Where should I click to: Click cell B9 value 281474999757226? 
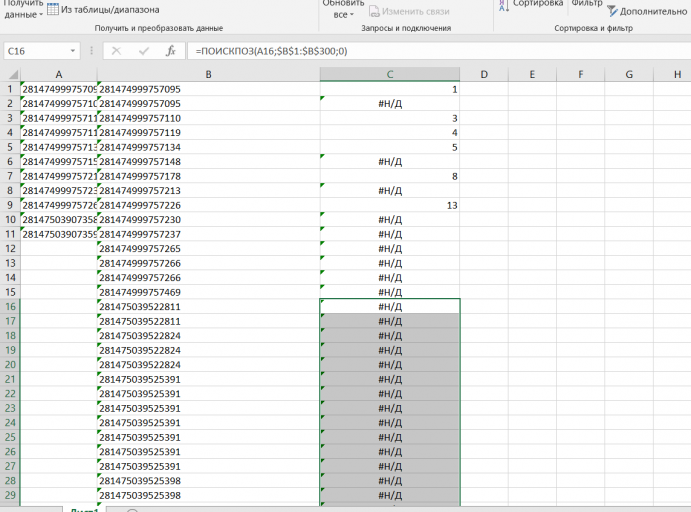click(208, 205)
